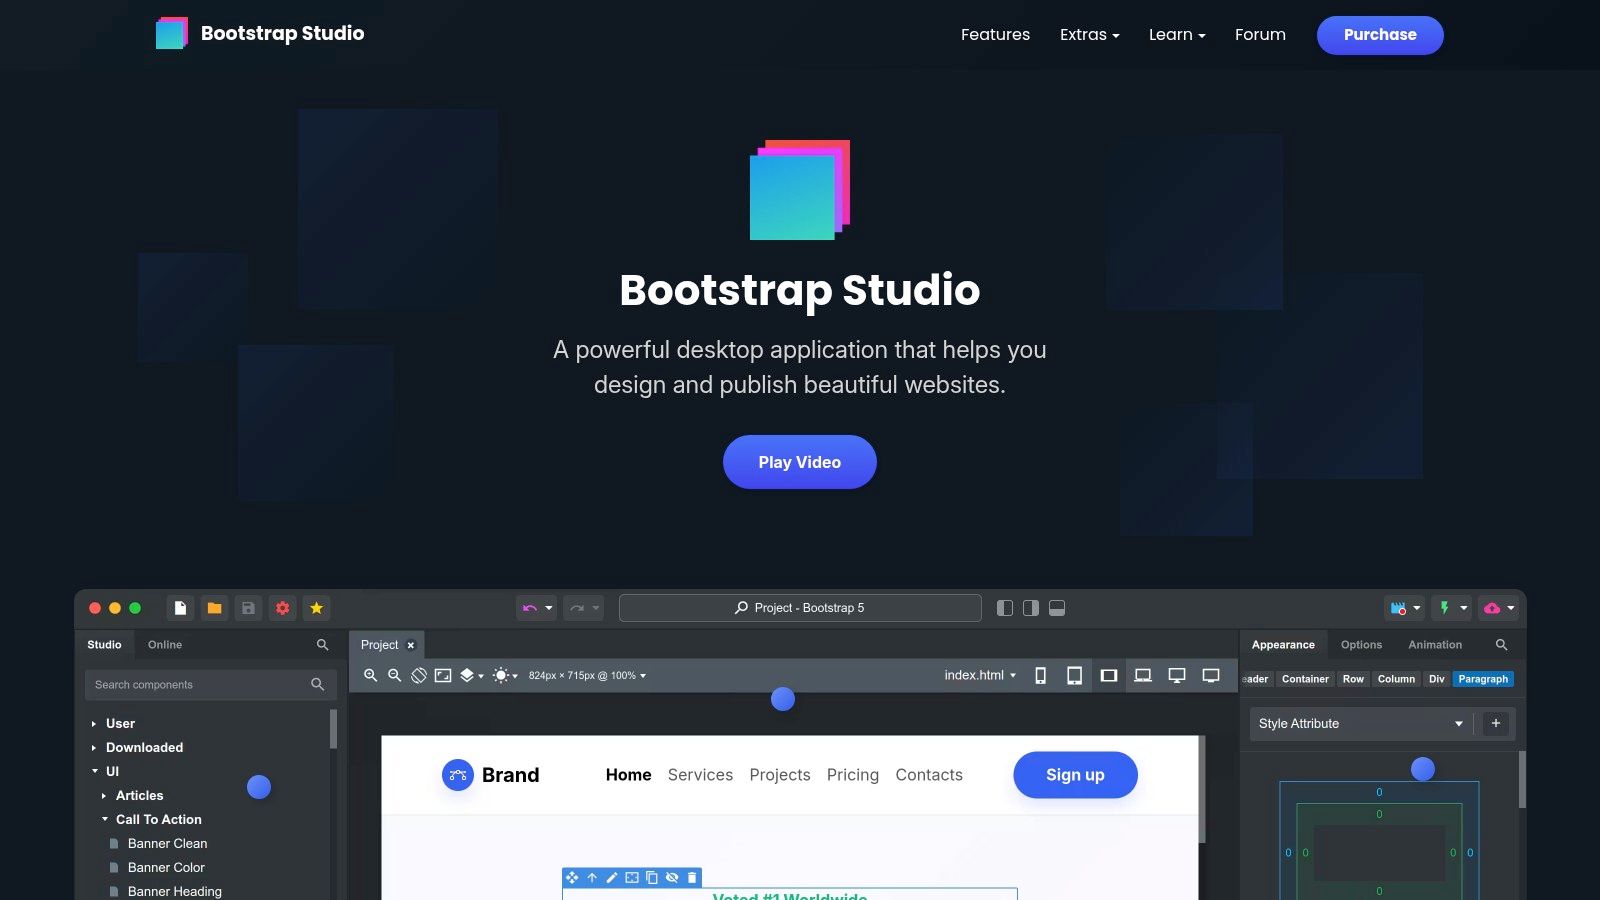
Task: Select the phone preview size
Action: click(1040, 676)
